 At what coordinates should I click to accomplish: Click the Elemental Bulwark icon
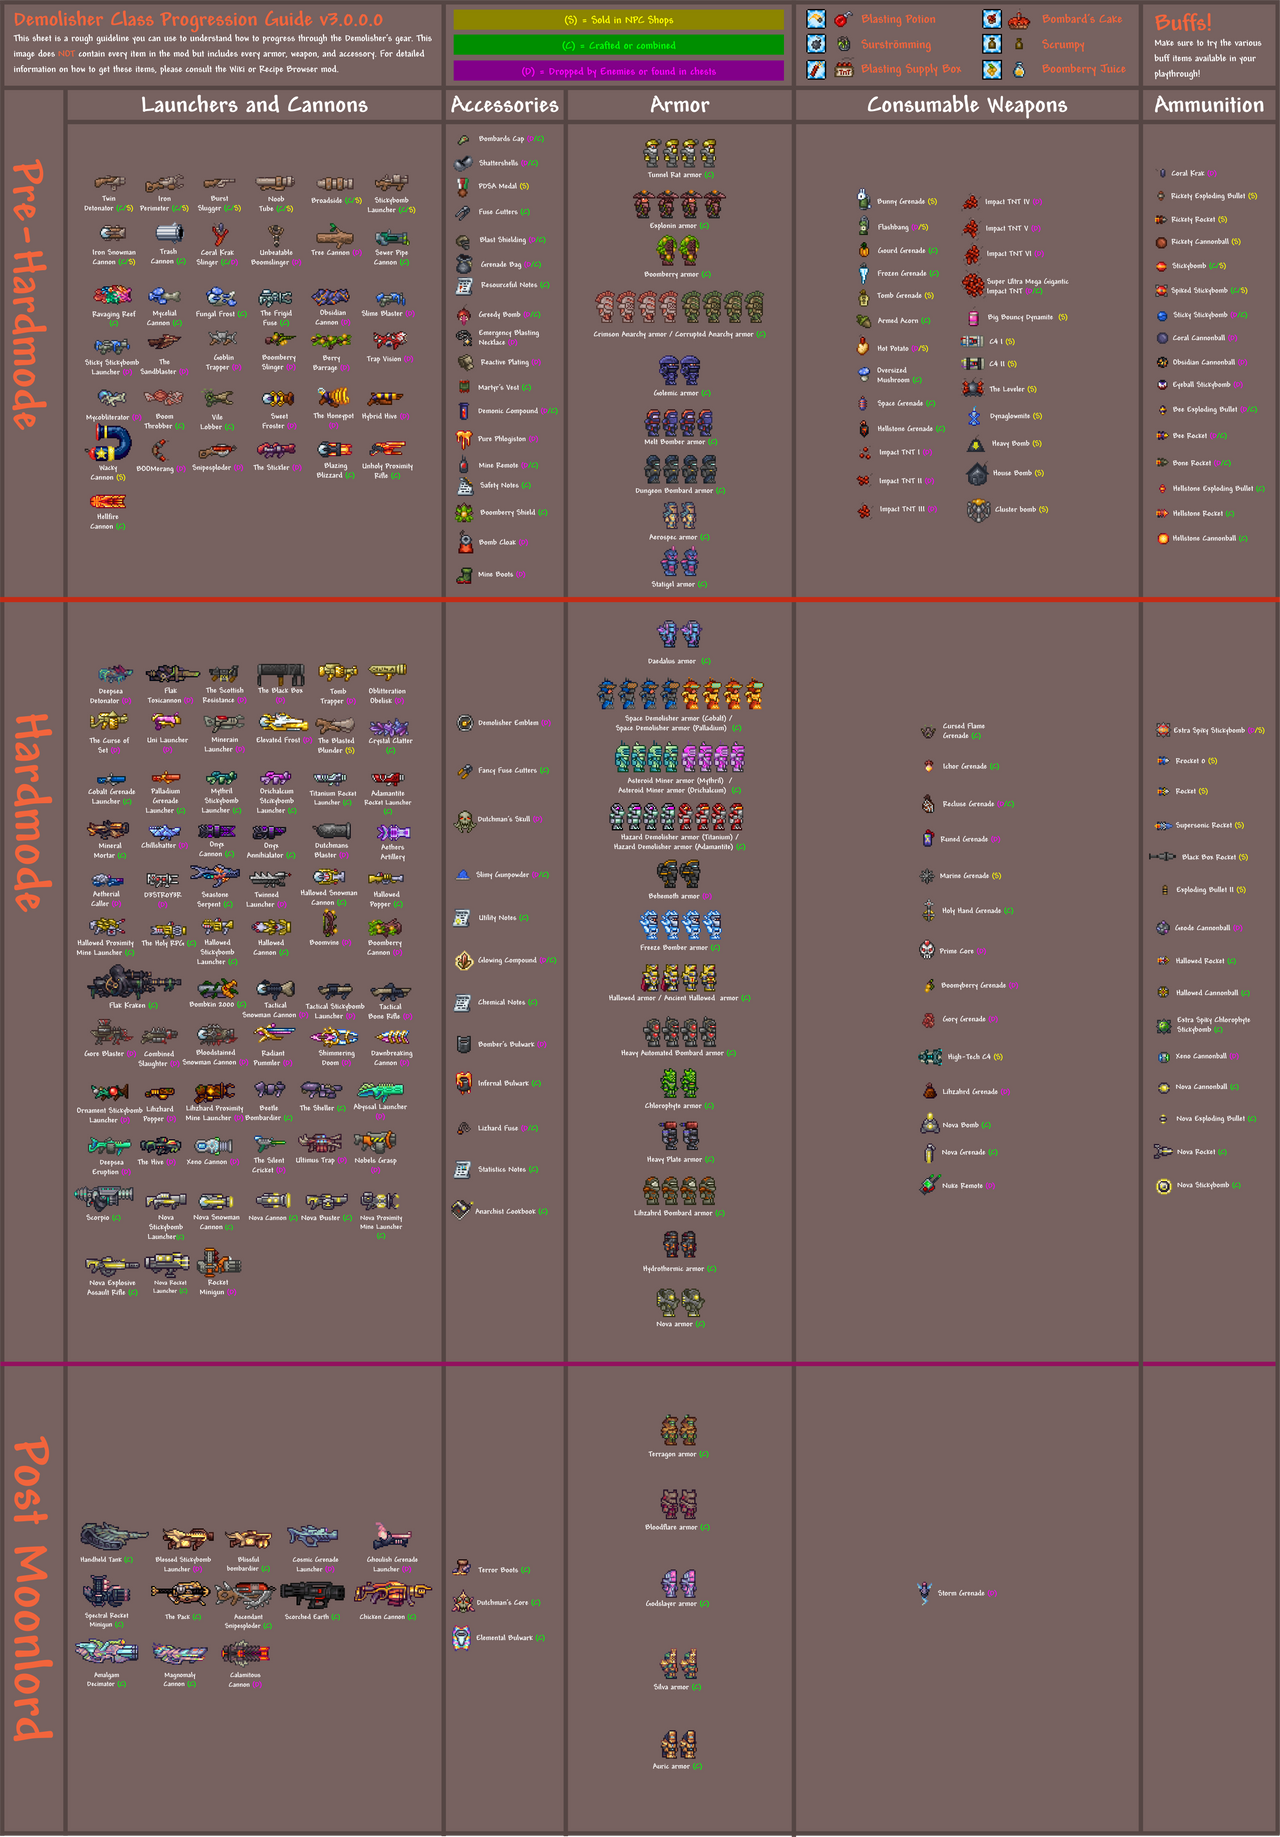pos(461,1638)
